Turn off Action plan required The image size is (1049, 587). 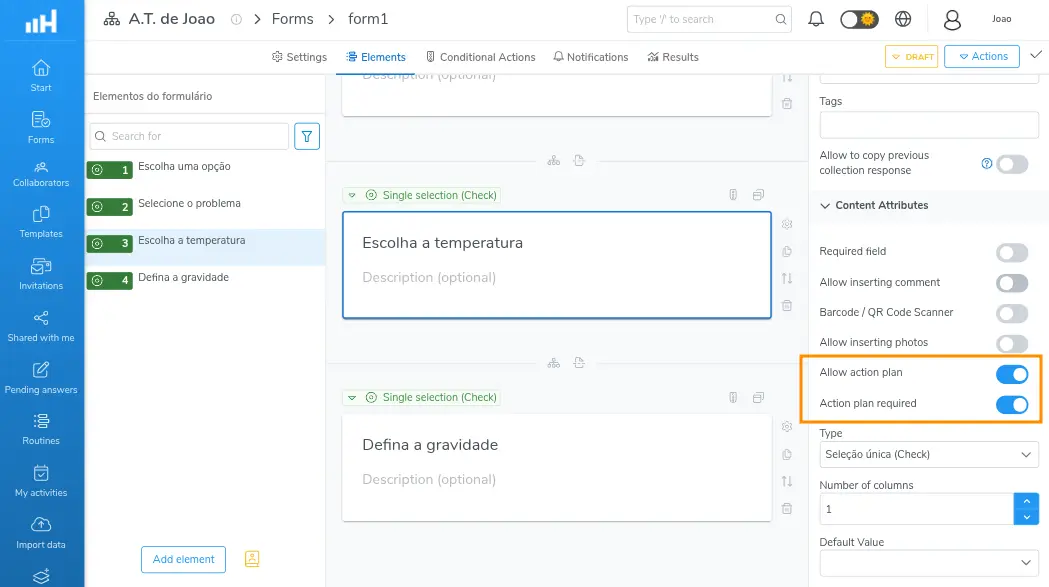point(1012,404)
